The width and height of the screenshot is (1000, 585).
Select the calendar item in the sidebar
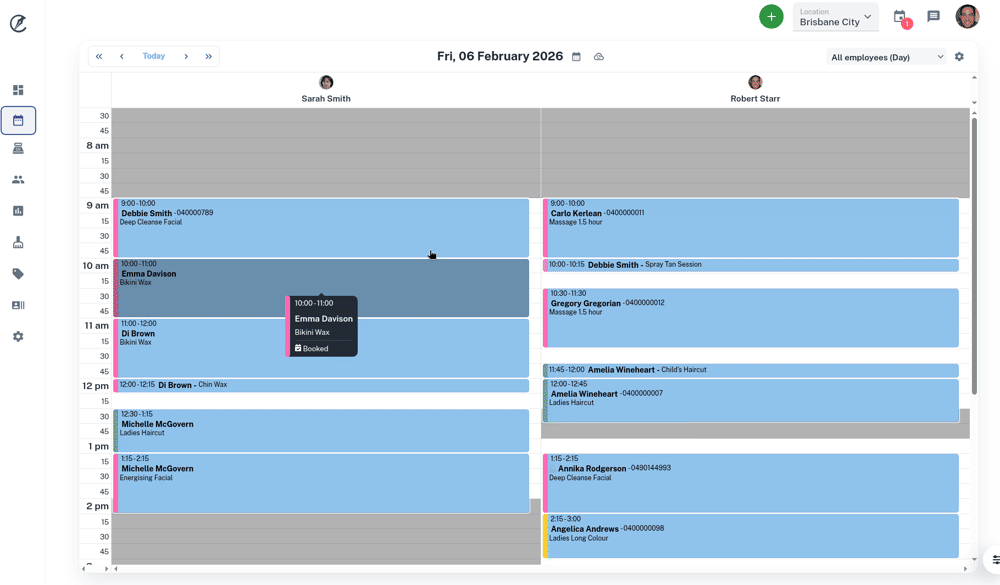(18, 120)
